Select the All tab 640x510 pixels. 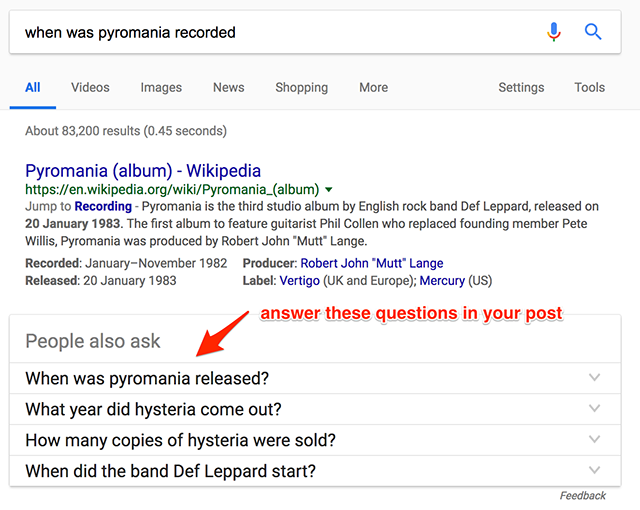tap(33, 87)
